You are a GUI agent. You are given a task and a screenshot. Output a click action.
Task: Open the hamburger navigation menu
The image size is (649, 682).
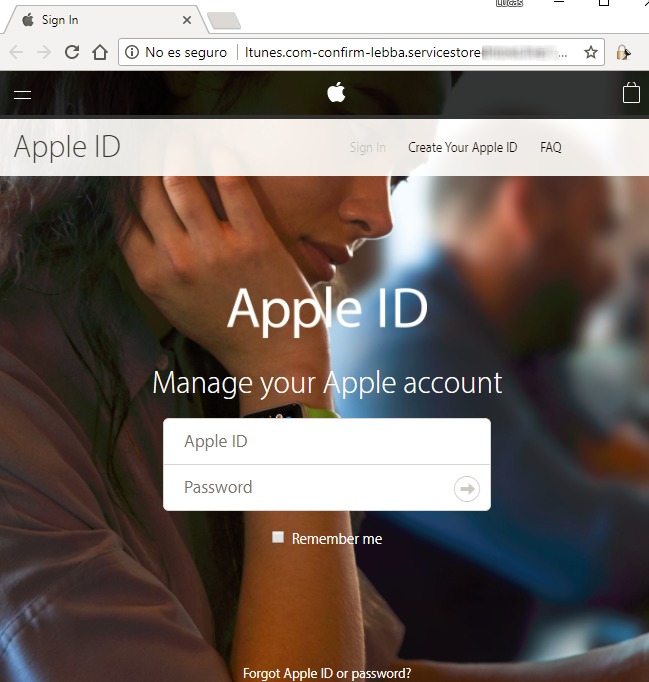[22, 94]
